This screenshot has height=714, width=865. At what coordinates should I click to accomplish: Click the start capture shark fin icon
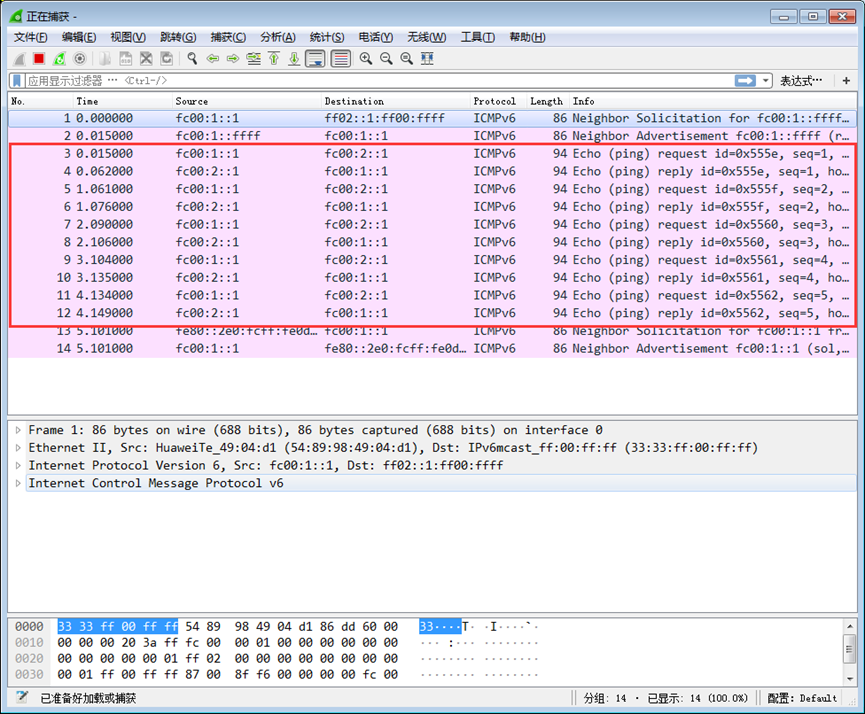coord(19,58)
